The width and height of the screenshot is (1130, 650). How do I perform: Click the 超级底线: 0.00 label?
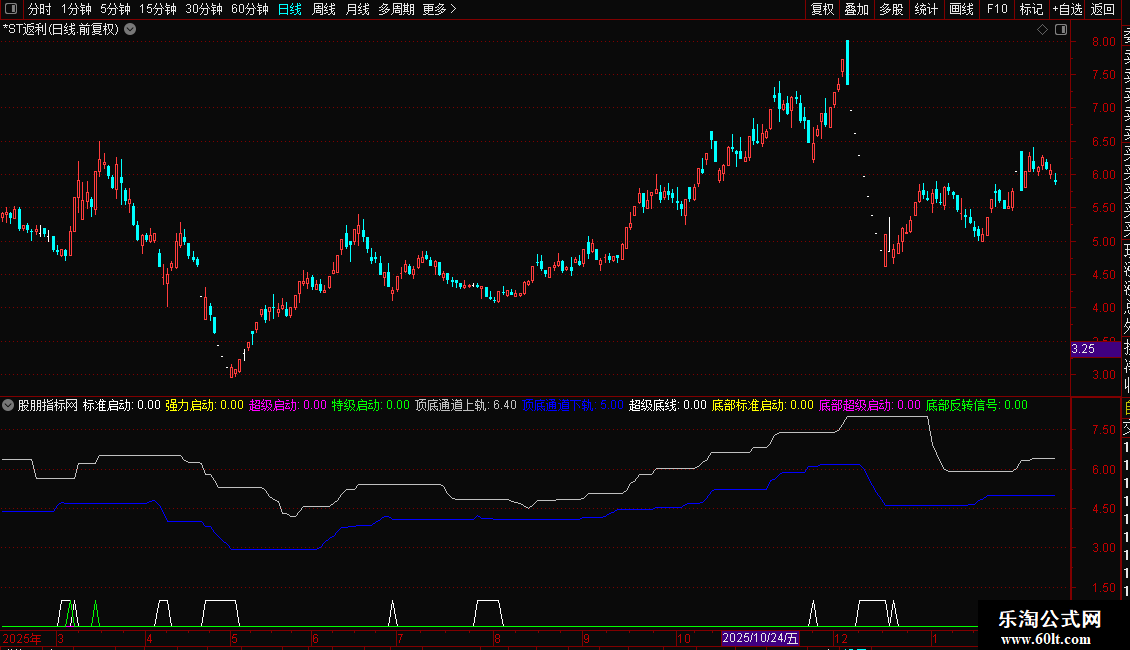pyautogui.click(x=668, y=405)
